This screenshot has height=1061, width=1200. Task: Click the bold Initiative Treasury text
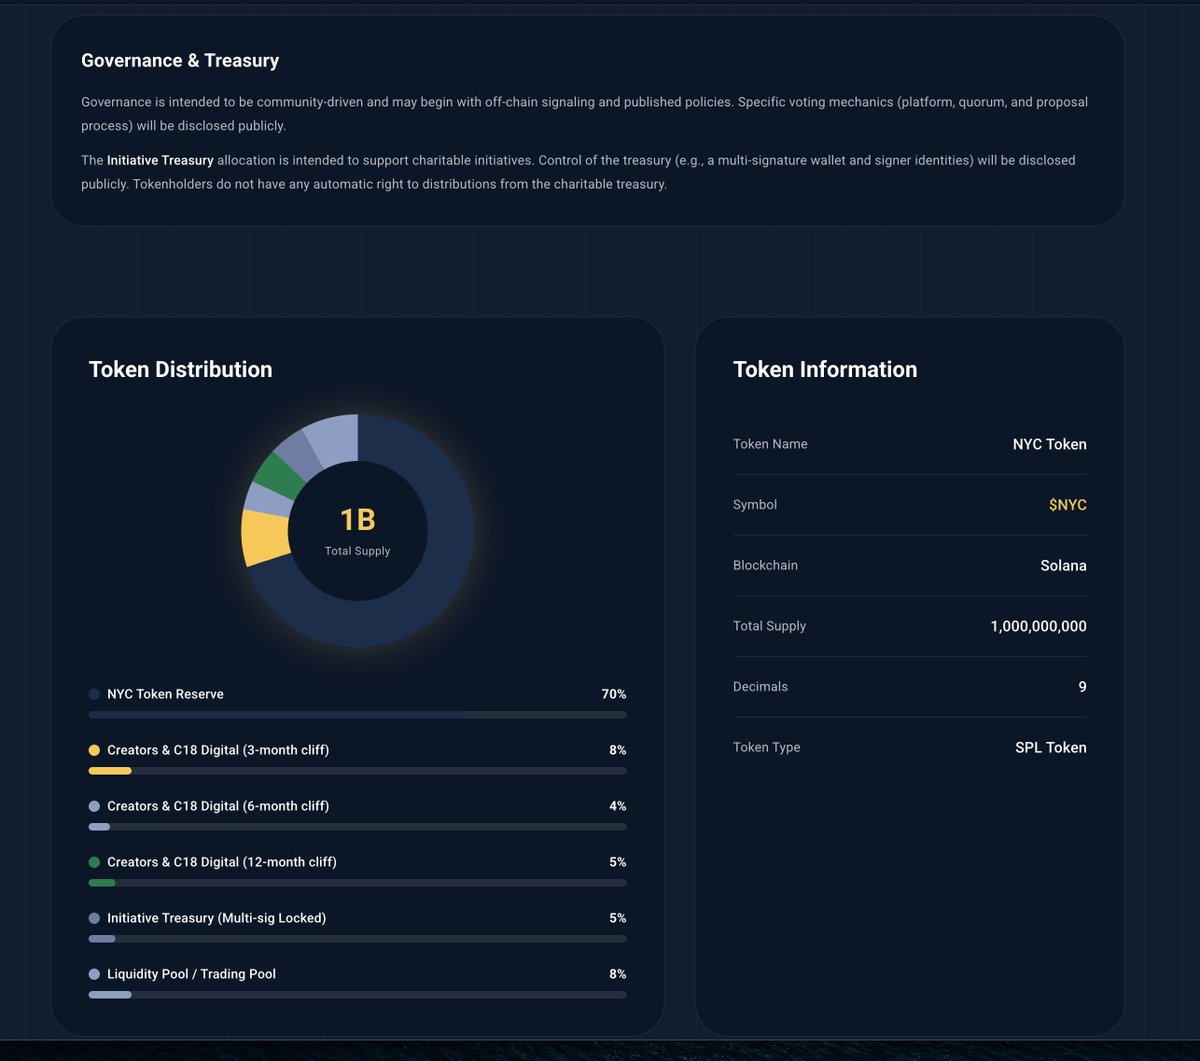click(160, 160)
